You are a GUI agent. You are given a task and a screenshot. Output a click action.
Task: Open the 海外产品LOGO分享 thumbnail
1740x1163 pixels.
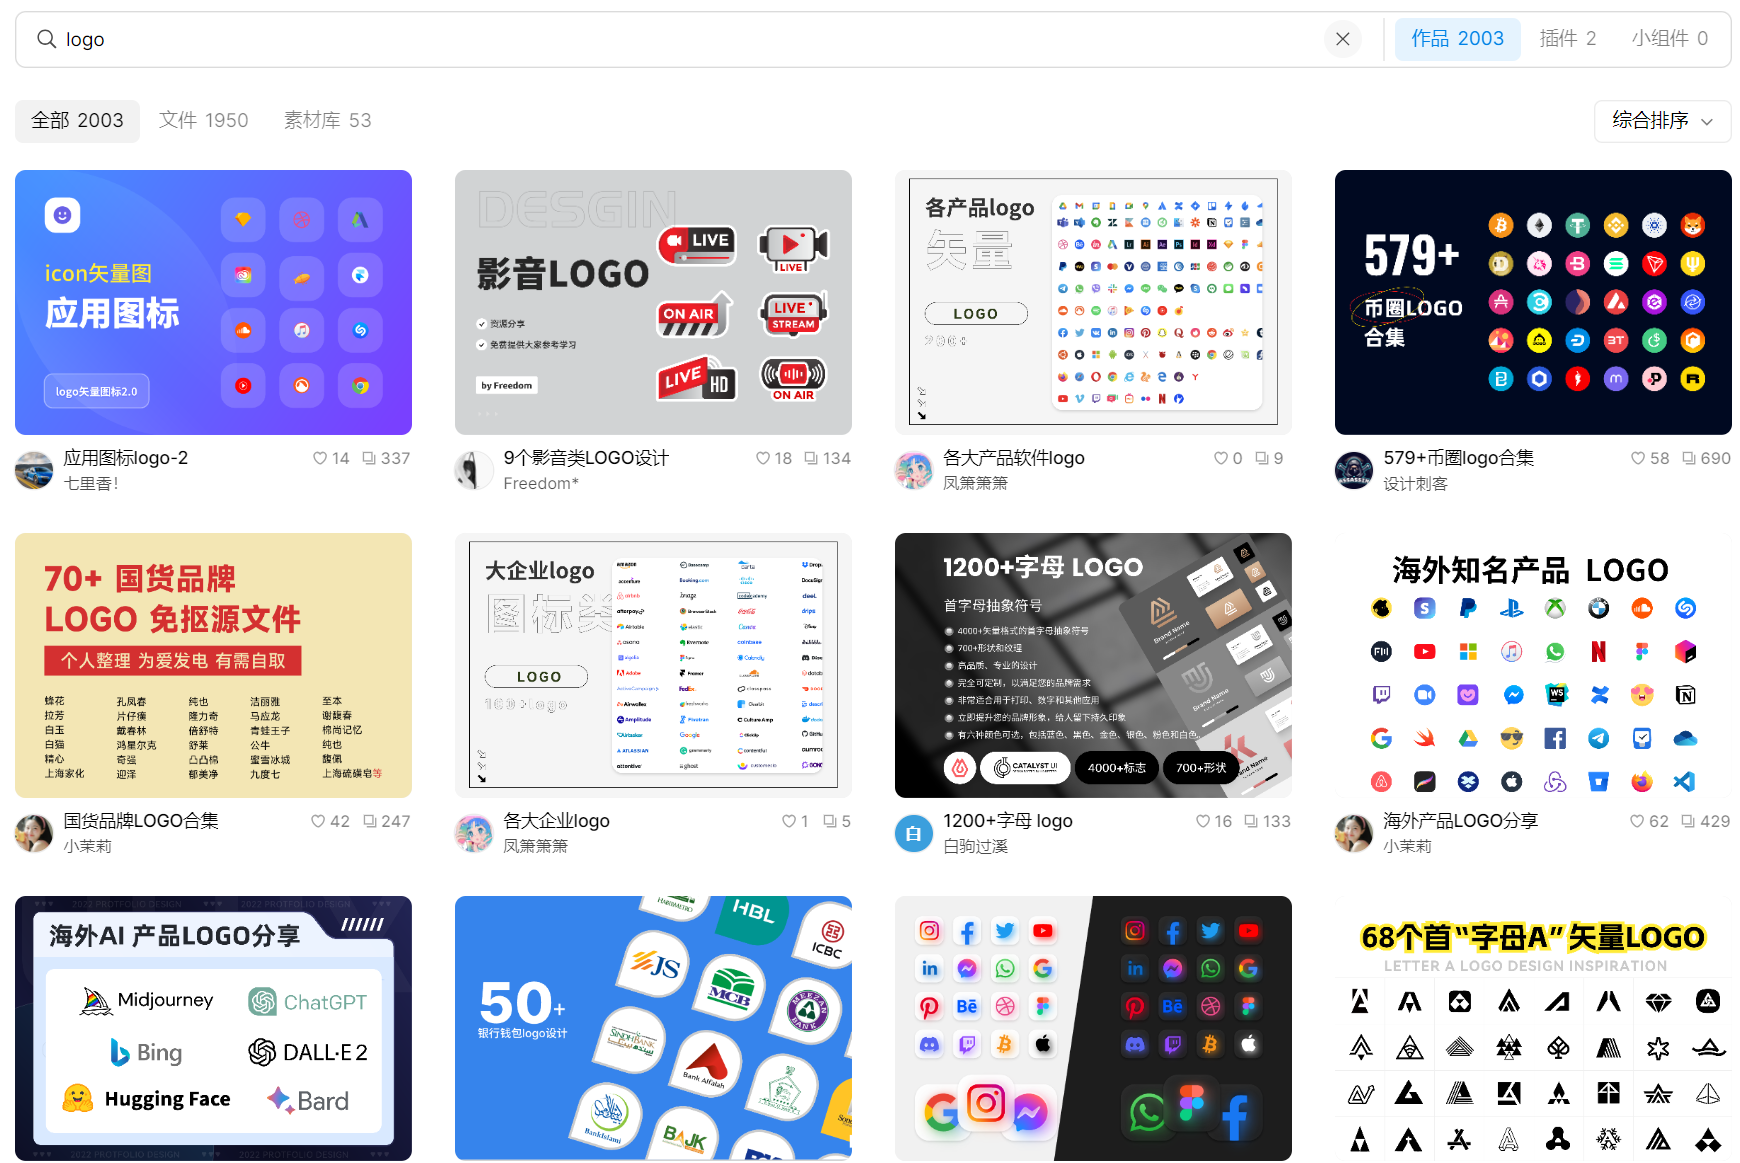[1533, 665]
